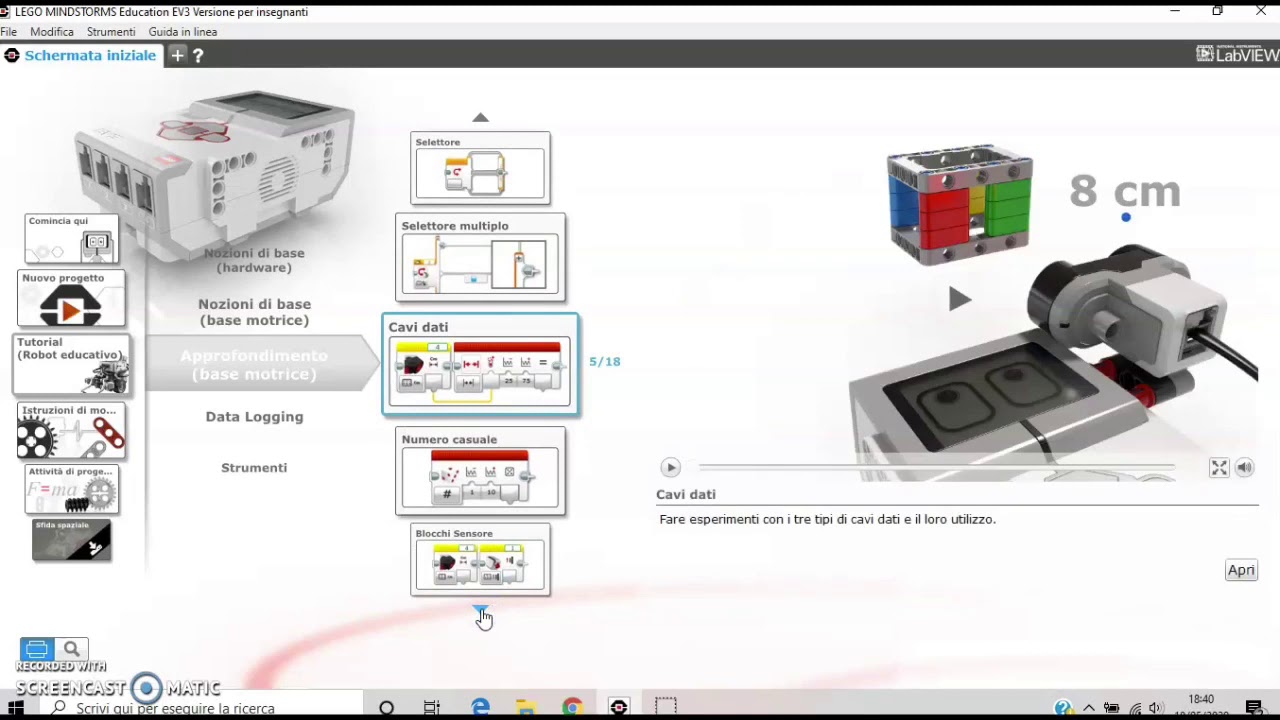Start the video with large play arrow

coord(959,298)
